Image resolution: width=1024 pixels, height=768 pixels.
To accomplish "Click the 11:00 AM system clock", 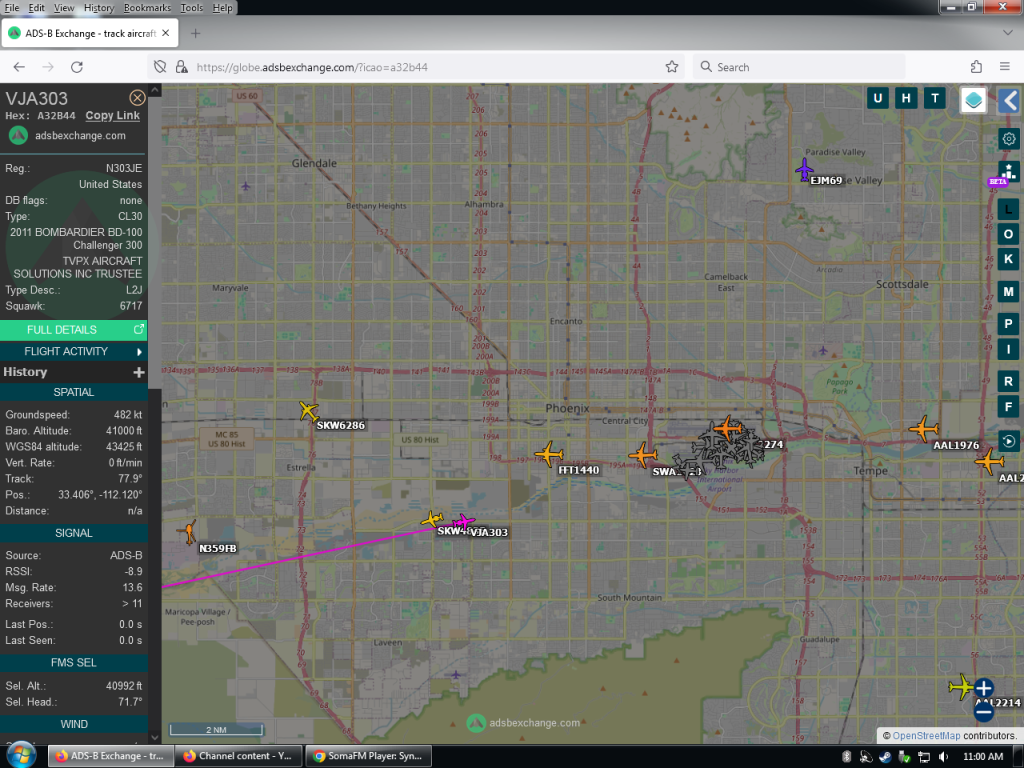I will (x=983, y=756).
